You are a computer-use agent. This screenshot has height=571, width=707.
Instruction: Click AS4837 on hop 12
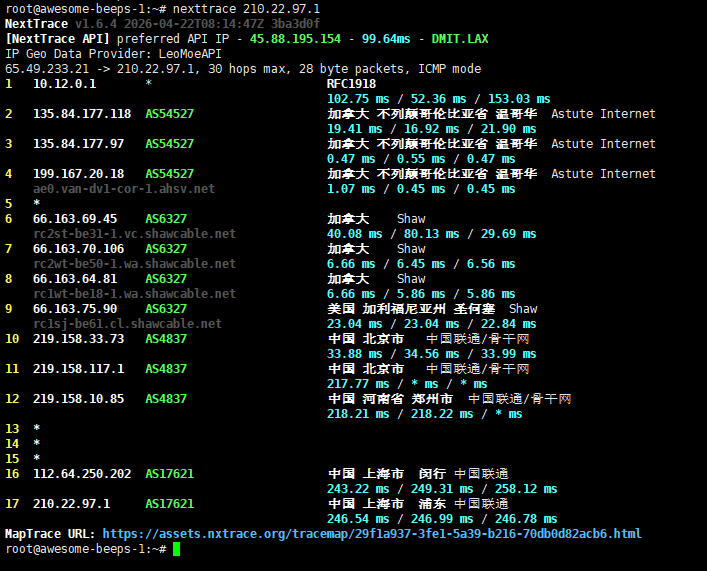(166, 399)
